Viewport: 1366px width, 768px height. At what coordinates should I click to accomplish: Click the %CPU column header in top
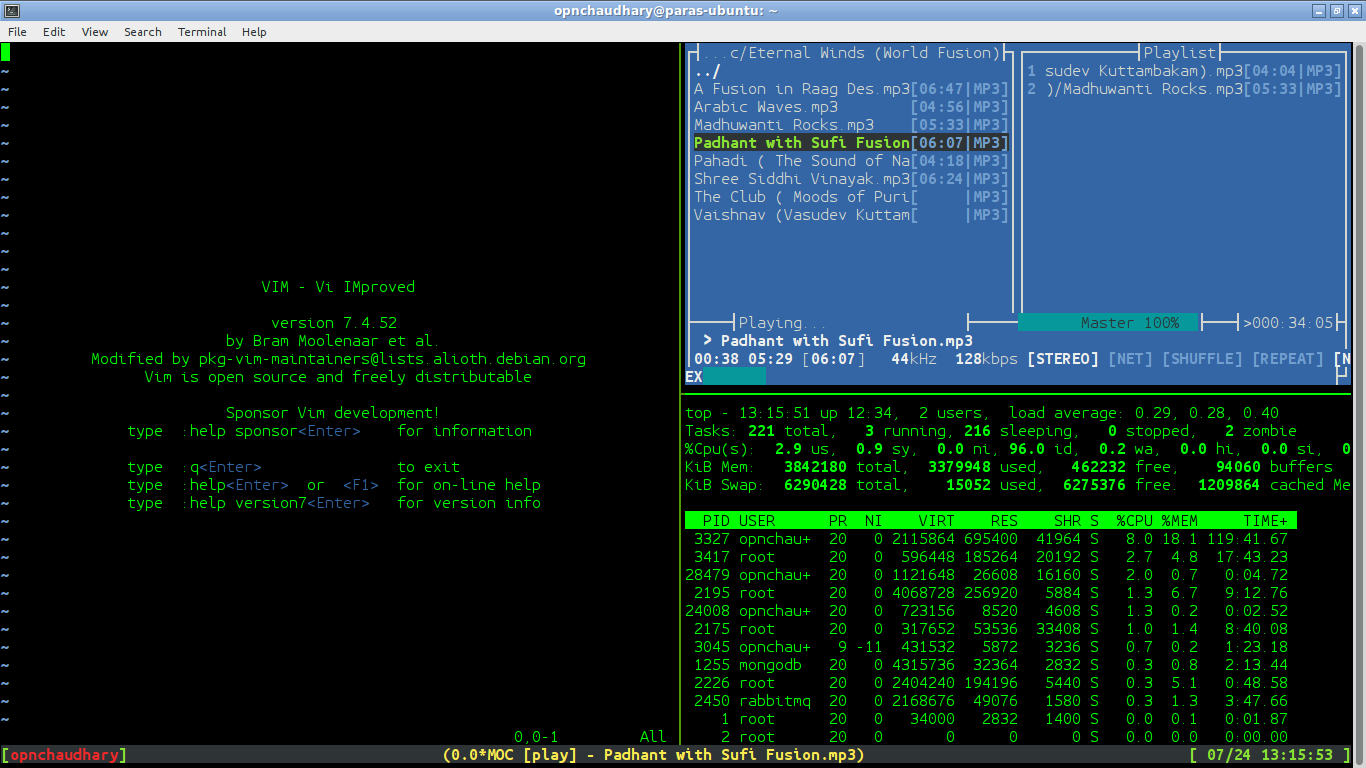coord(1135,521)
